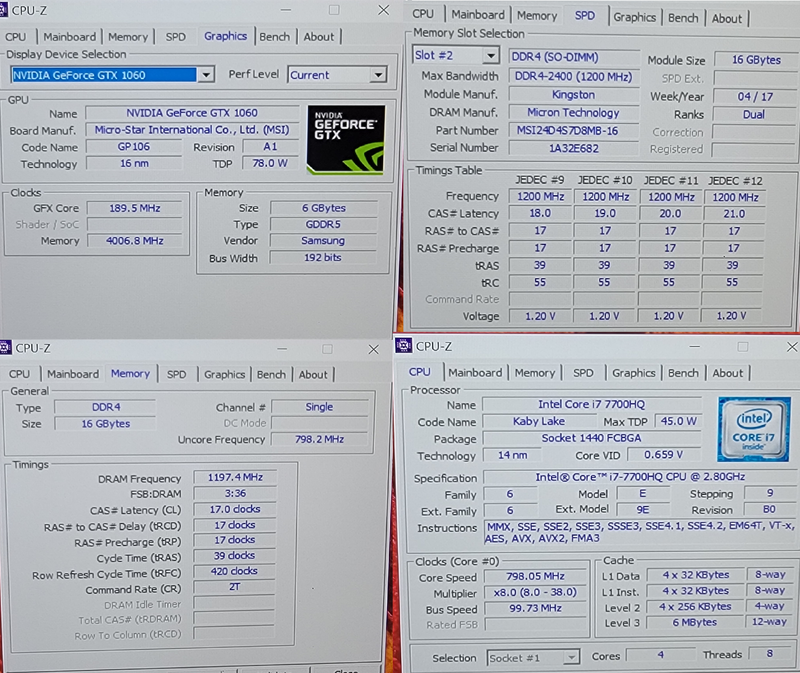This screenshot has height=673, width=800.
Task: Open About tab in the SPD window
Action: (727, 18)
